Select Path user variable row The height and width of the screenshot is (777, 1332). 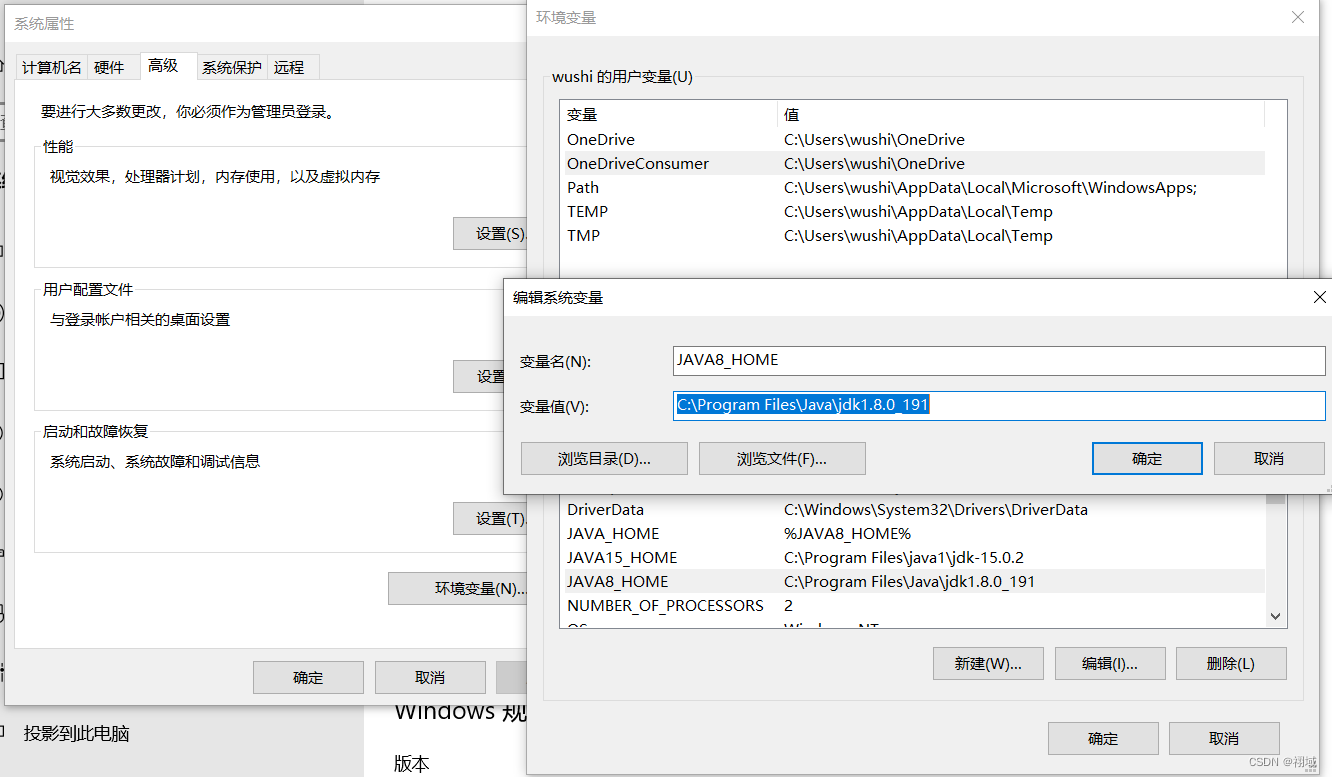point(912,188)
